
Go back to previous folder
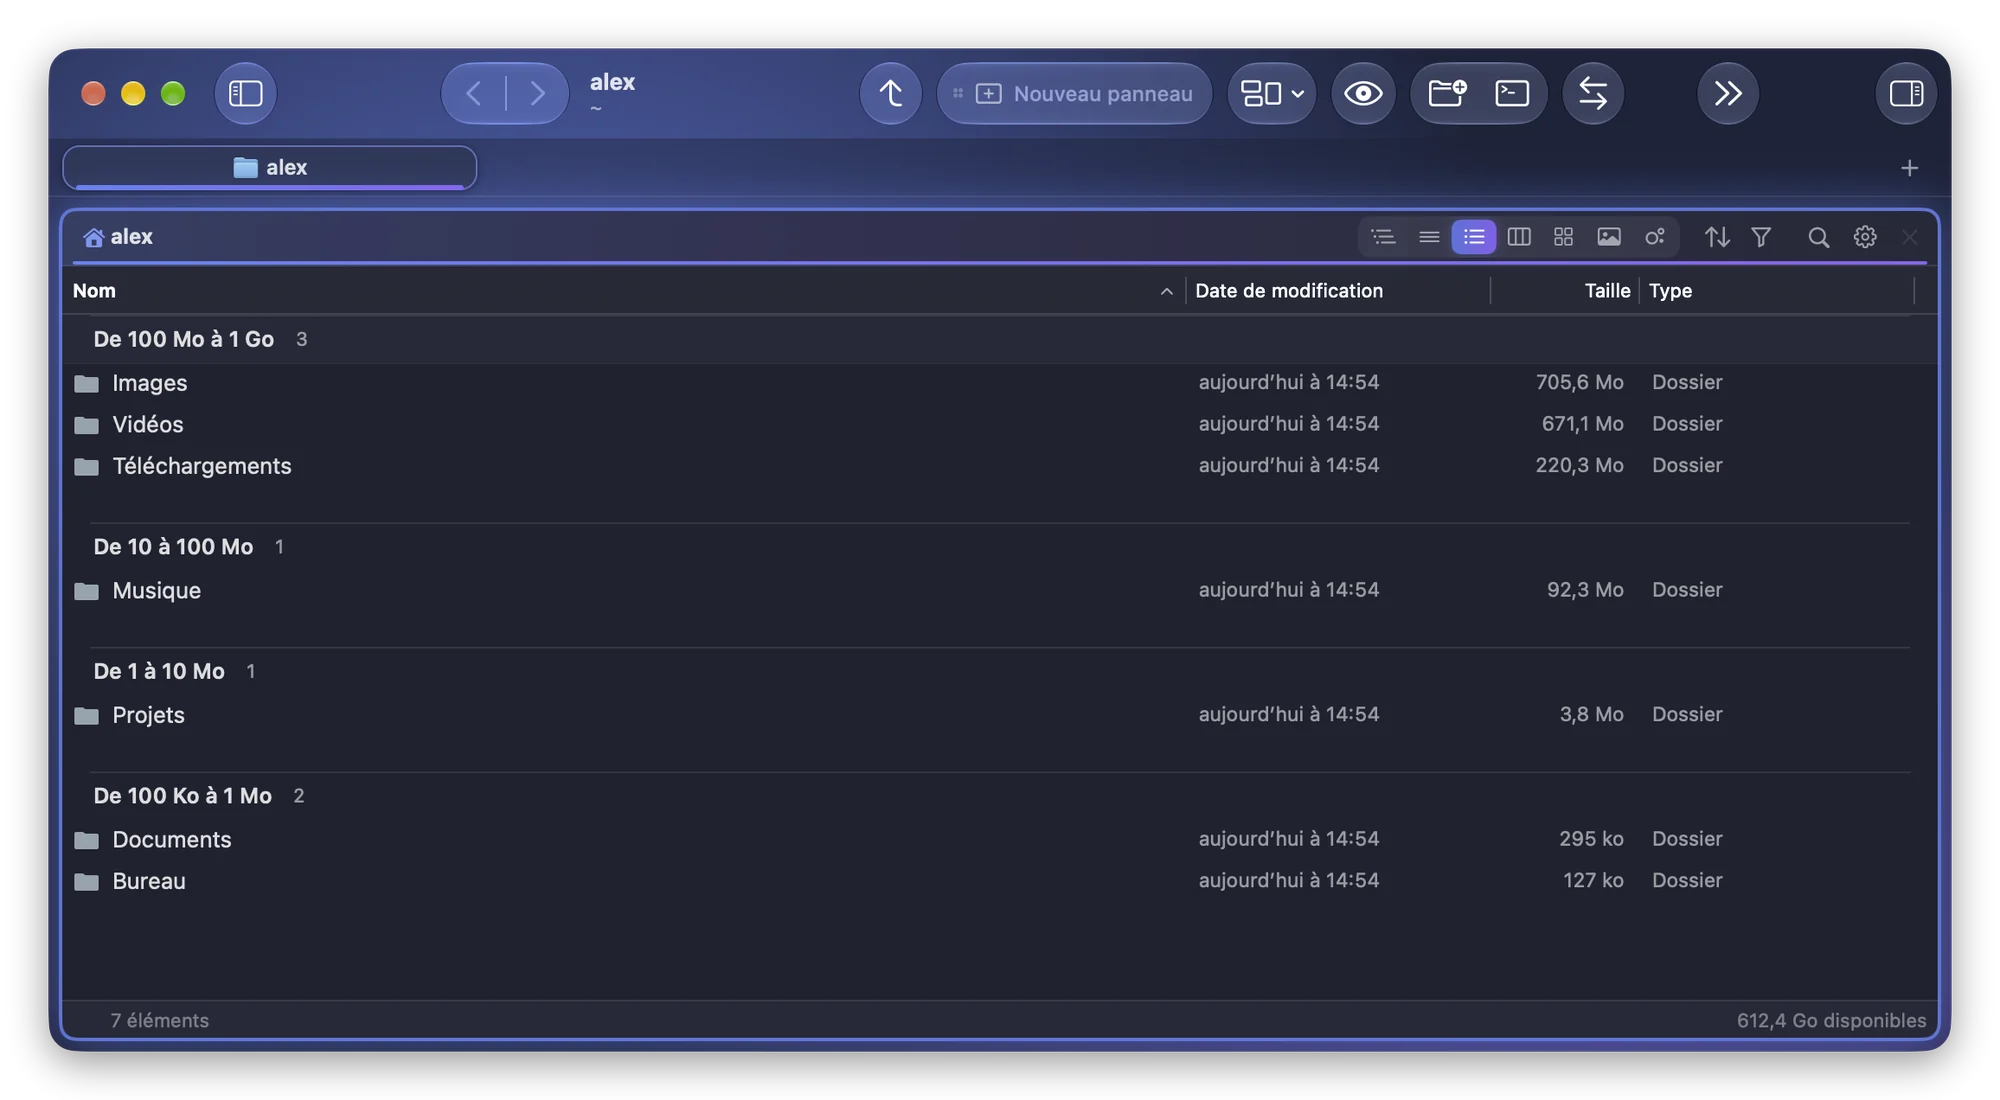click(x=474, y=93)
